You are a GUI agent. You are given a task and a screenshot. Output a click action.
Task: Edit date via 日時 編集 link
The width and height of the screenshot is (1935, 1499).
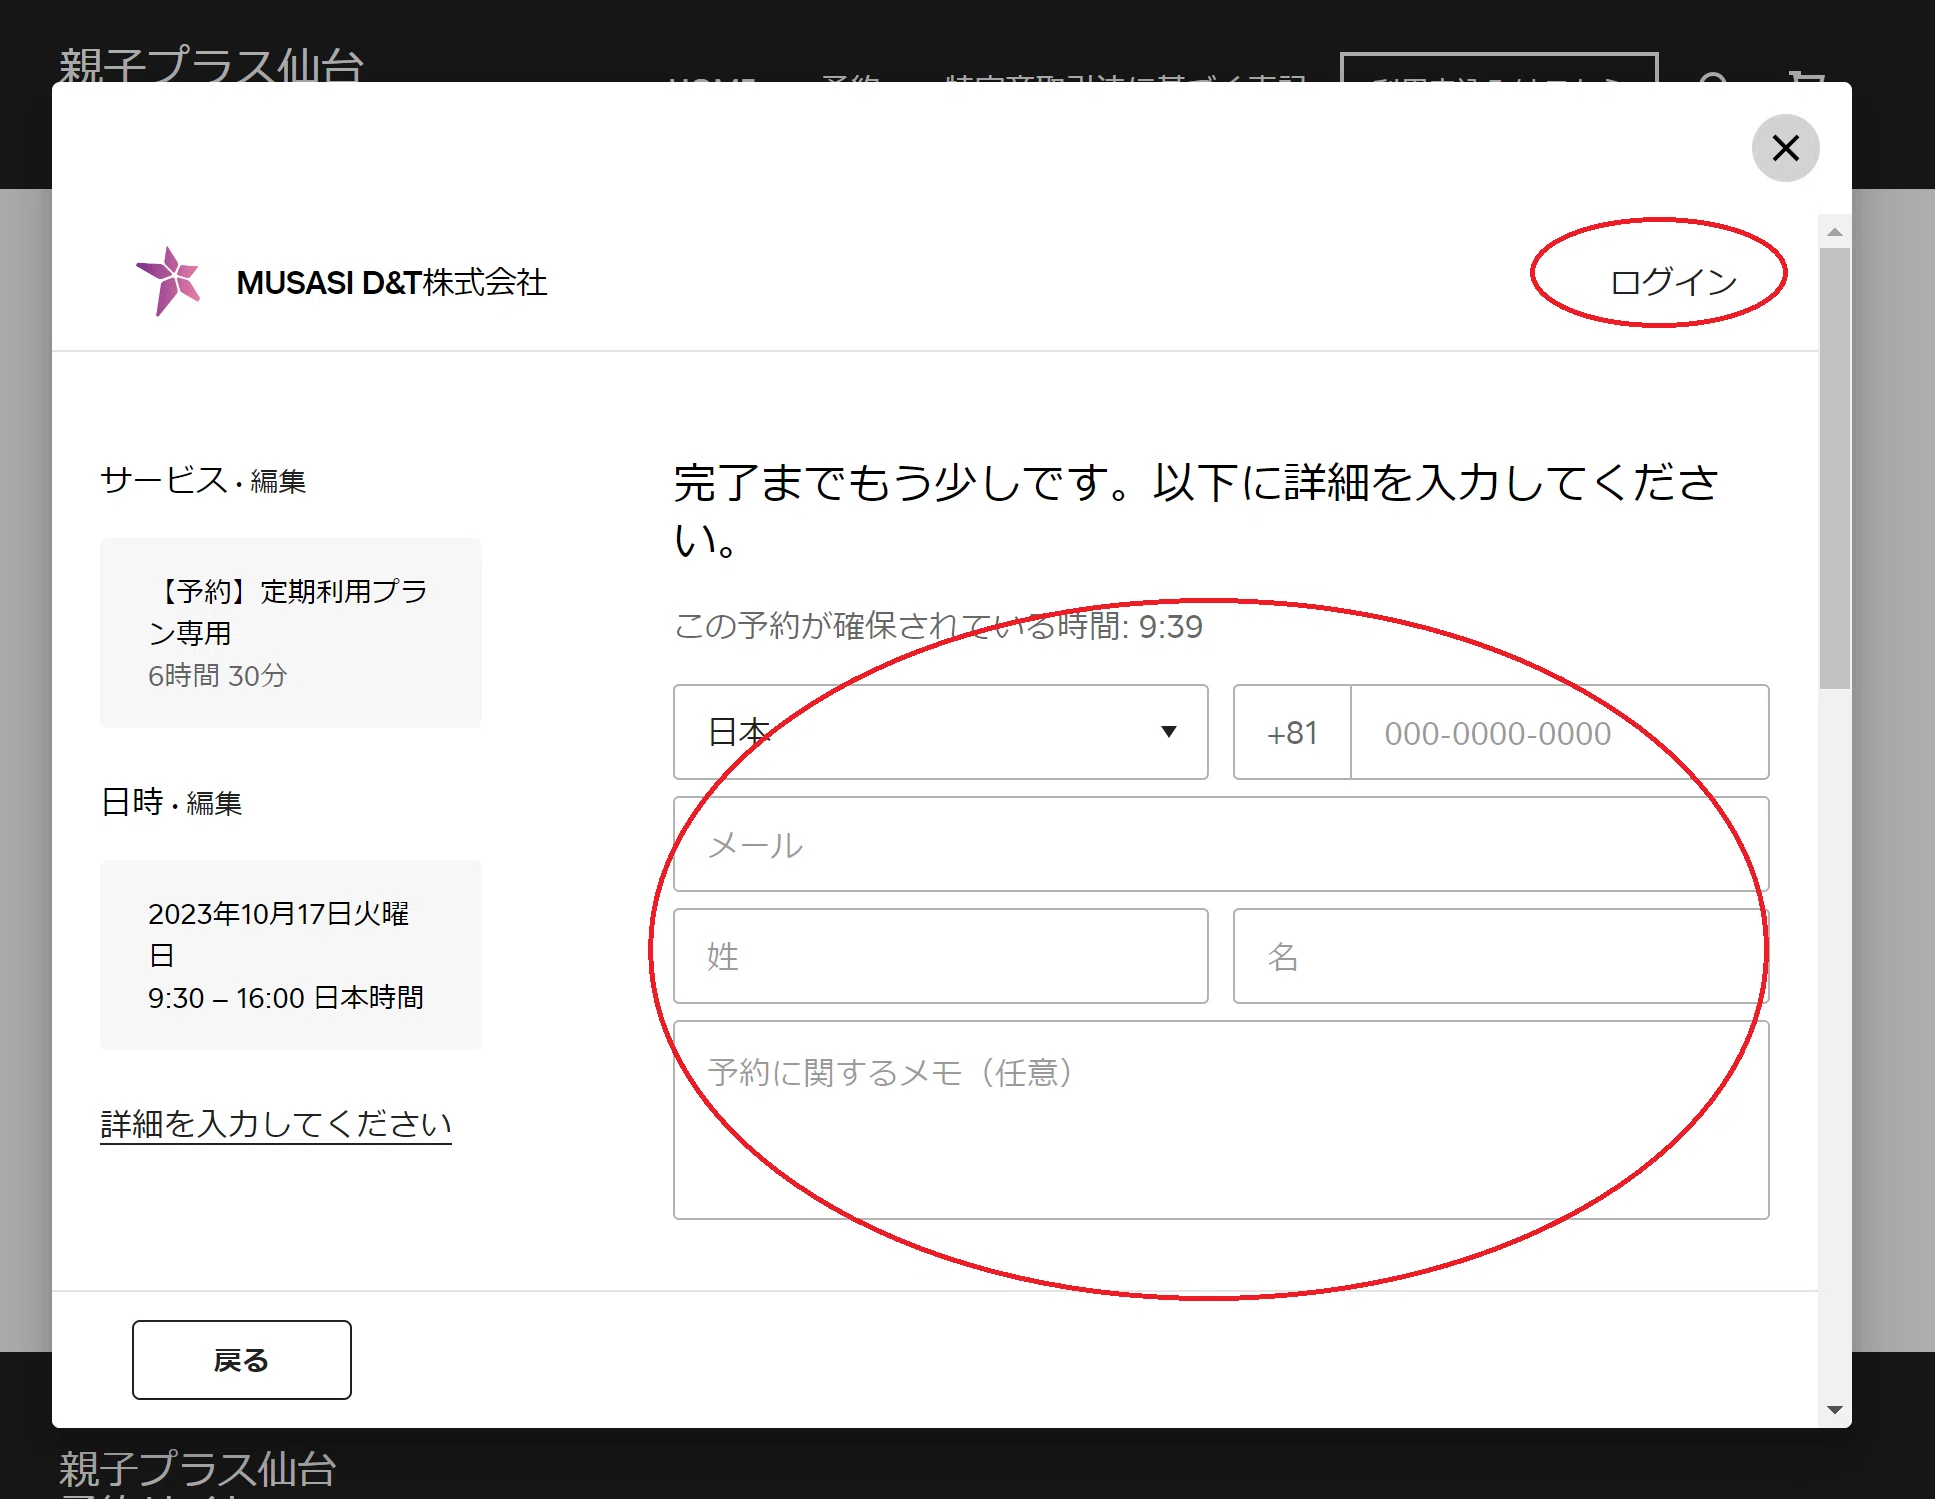[x=213, y=803]
